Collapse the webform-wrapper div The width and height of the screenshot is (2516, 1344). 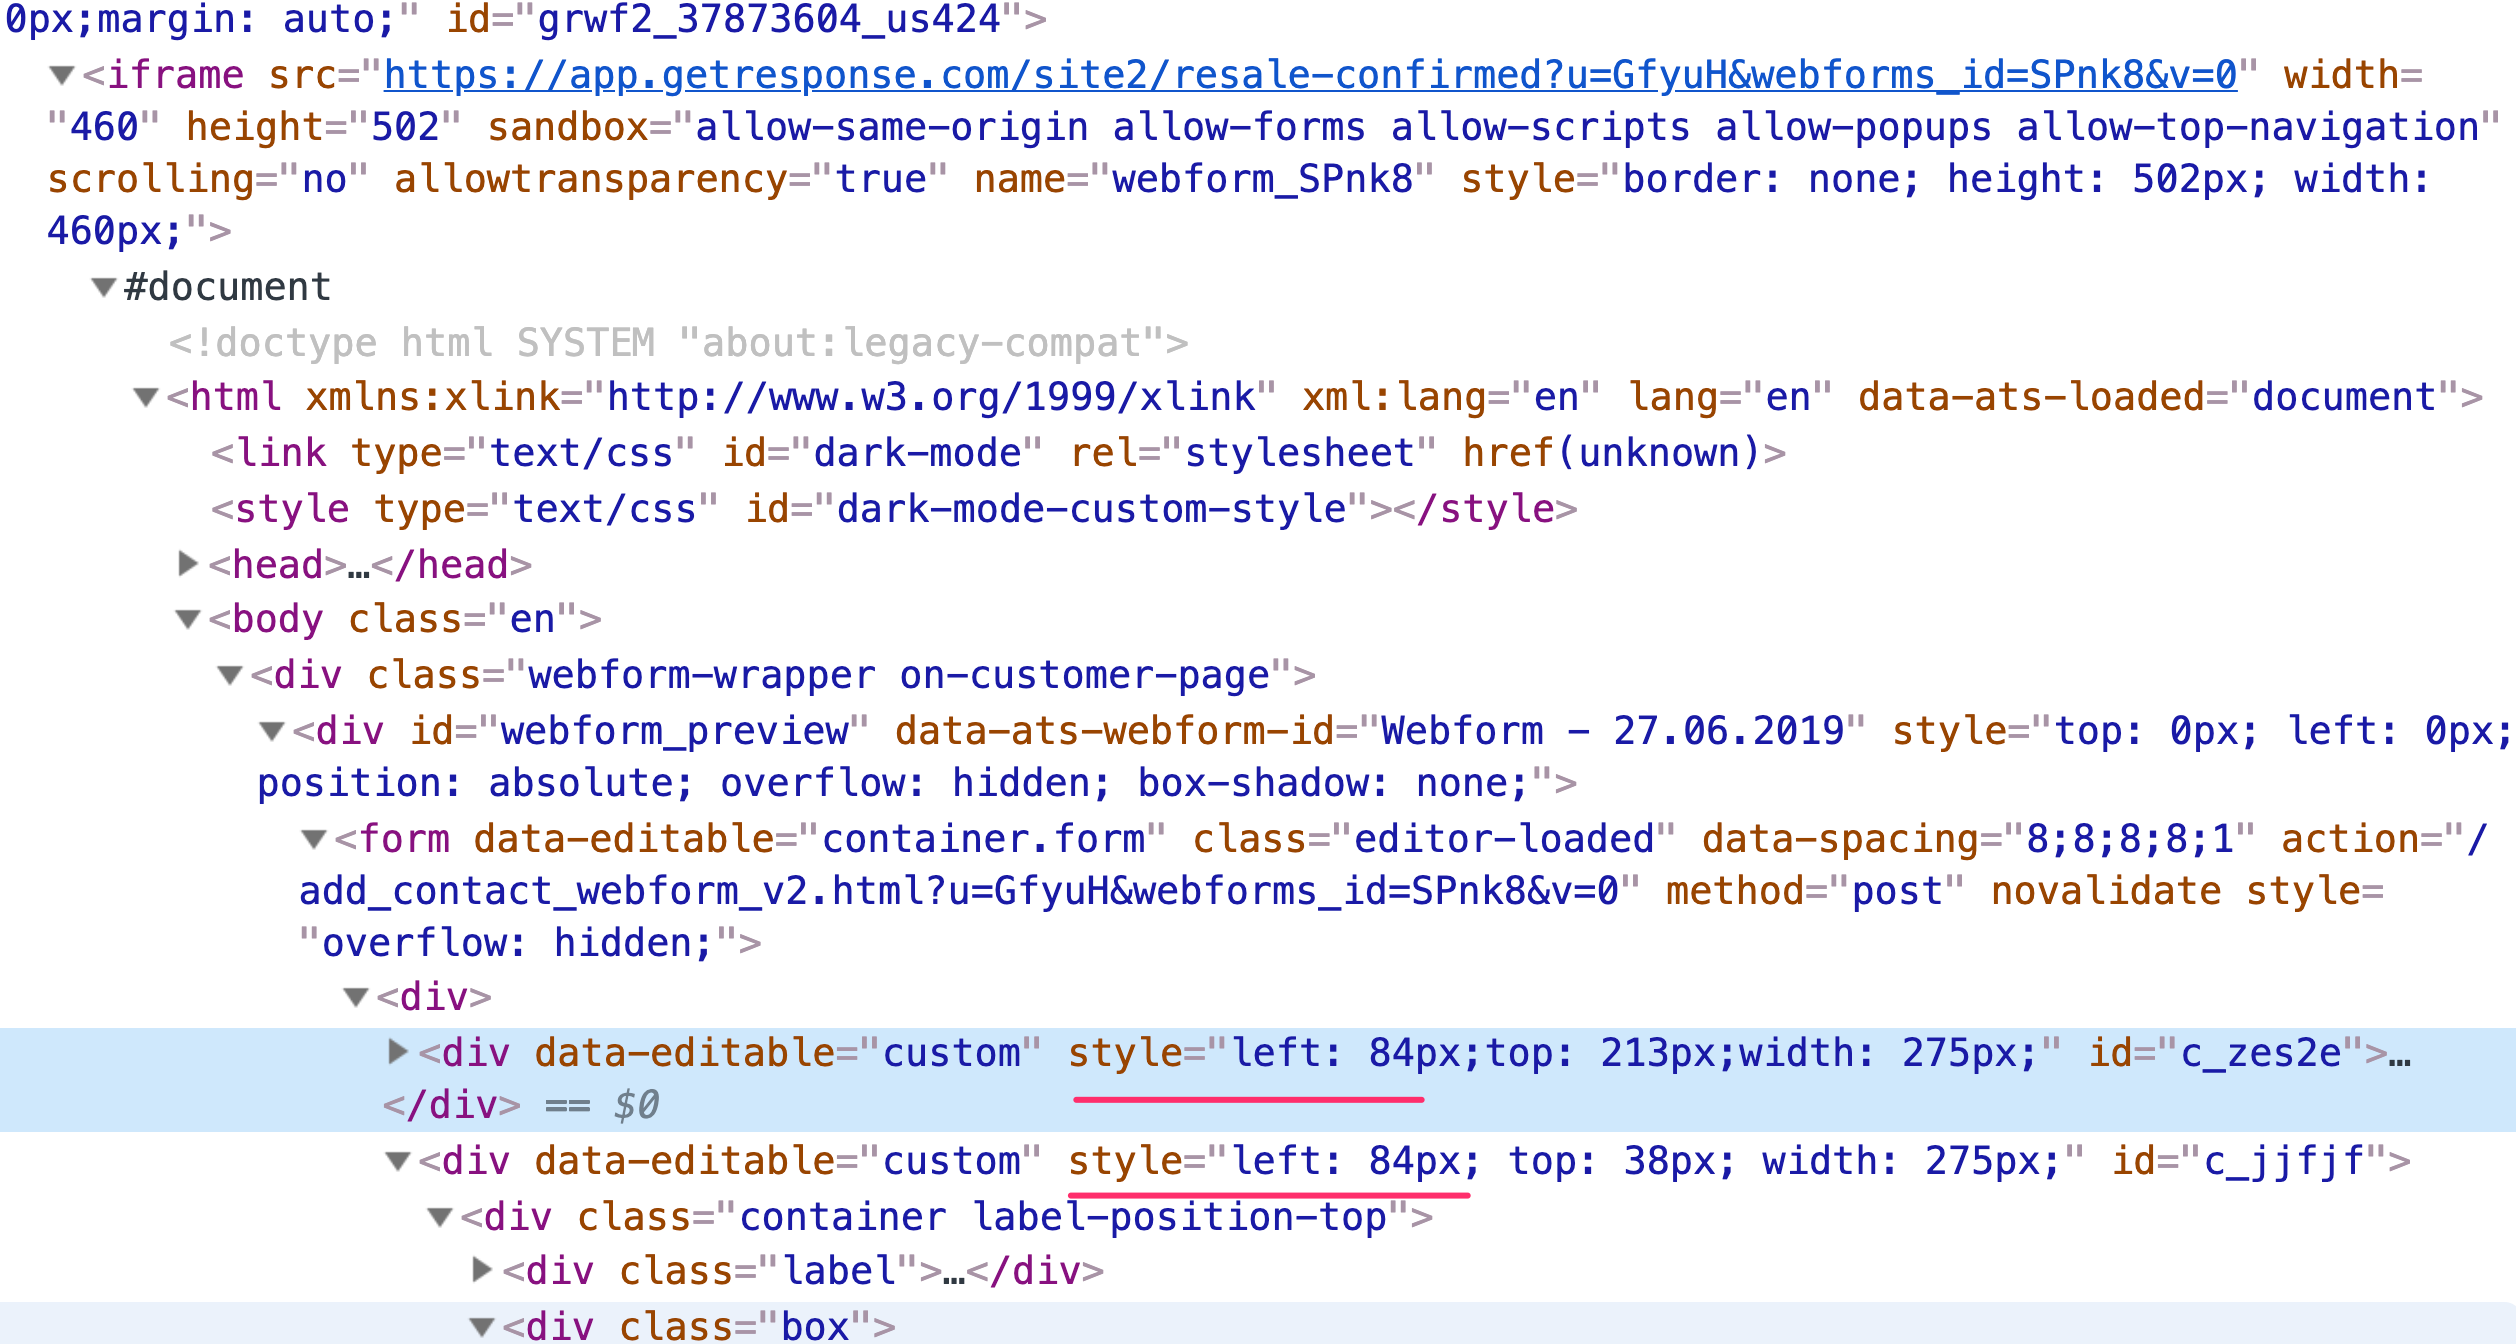click(x=230, y=676)
